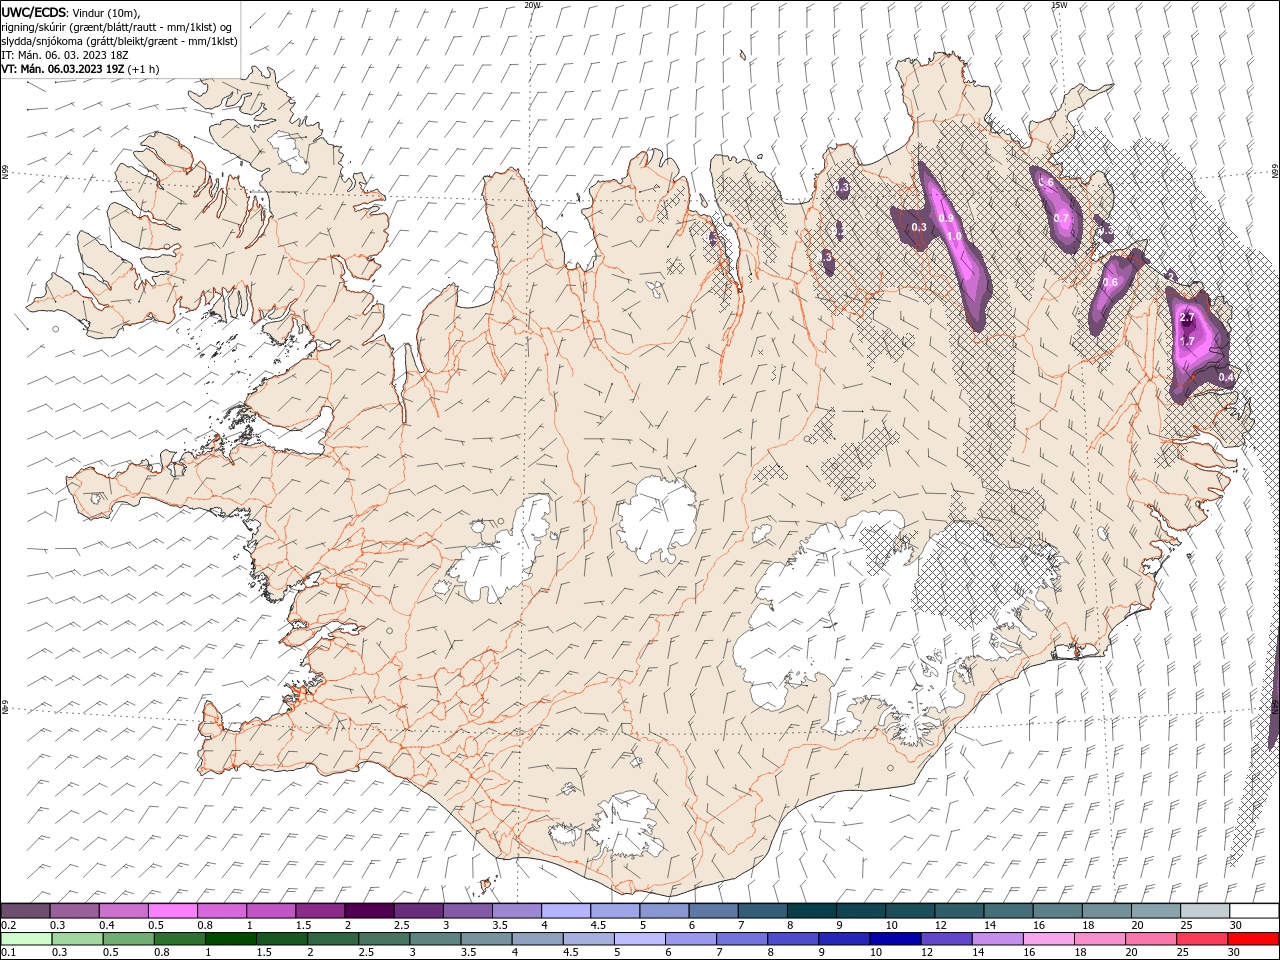Pick snow-scale swatch between 4 and 4.5
Screen dimensions: 1280x960
pos(565,911)
